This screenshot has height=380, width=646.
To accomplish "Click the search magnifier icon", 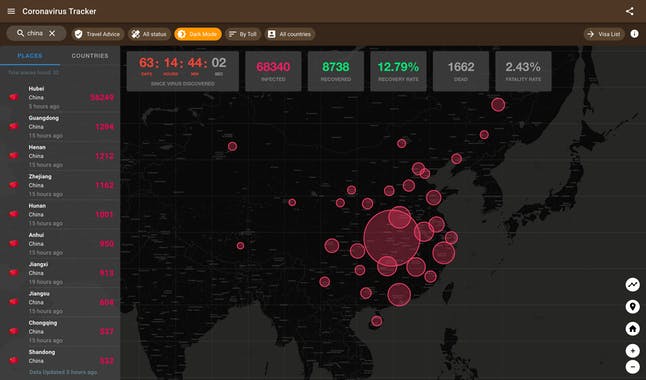I will coord(20,33).
